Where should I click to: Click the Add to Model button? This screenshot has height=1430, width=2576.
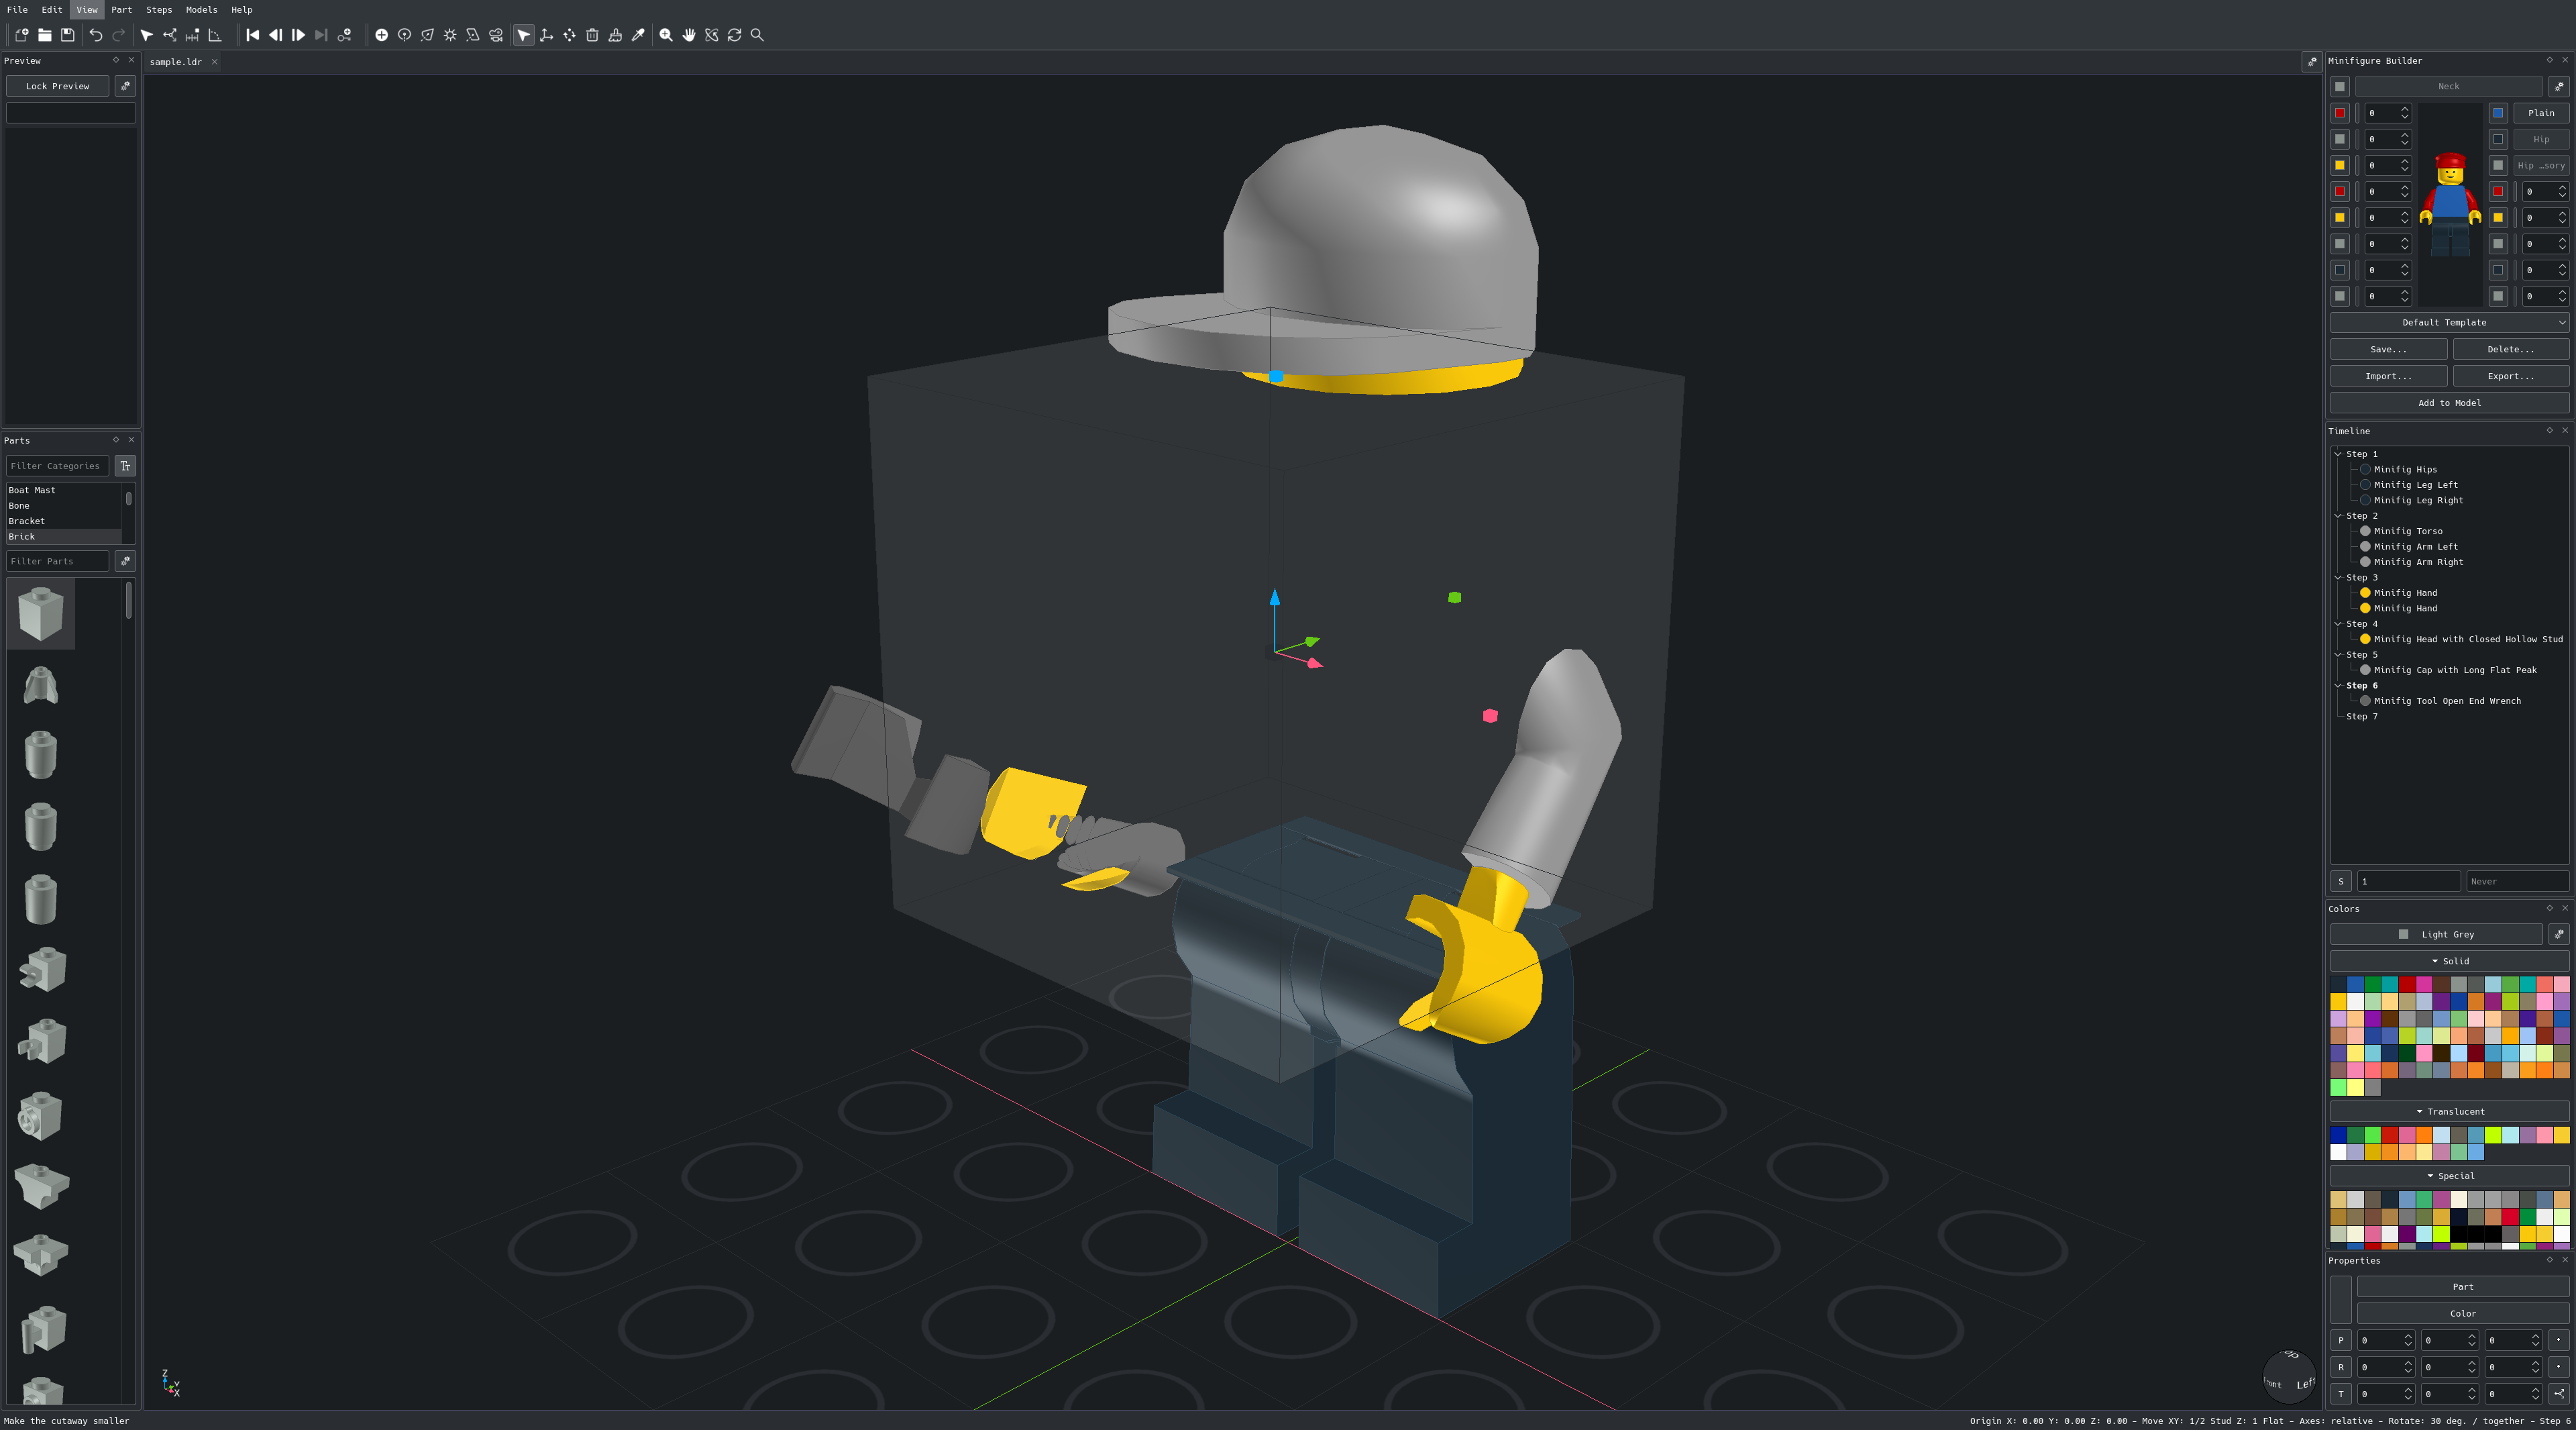click(2449, 403)
